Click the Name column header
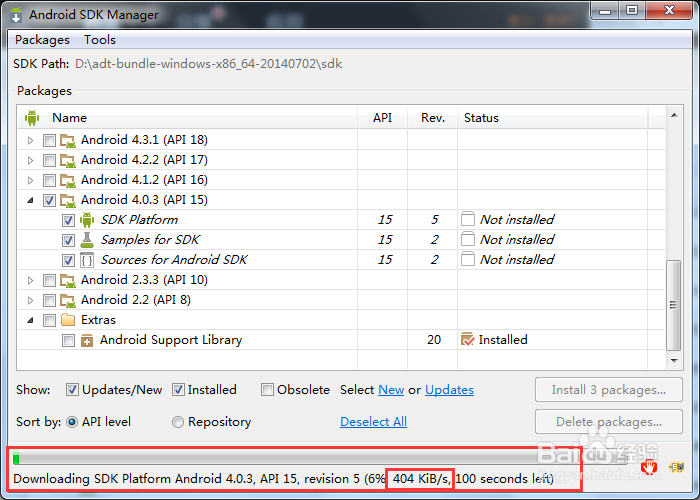This screenshot has width=700, height=500. [187, 118]
